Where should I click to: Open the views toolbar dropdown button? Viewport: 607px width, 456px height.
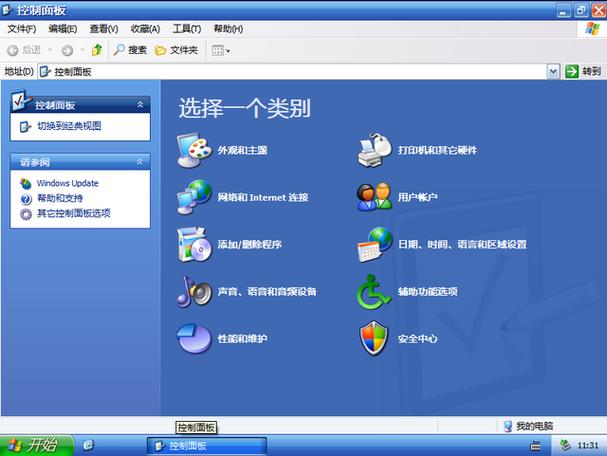pos(221,50)
